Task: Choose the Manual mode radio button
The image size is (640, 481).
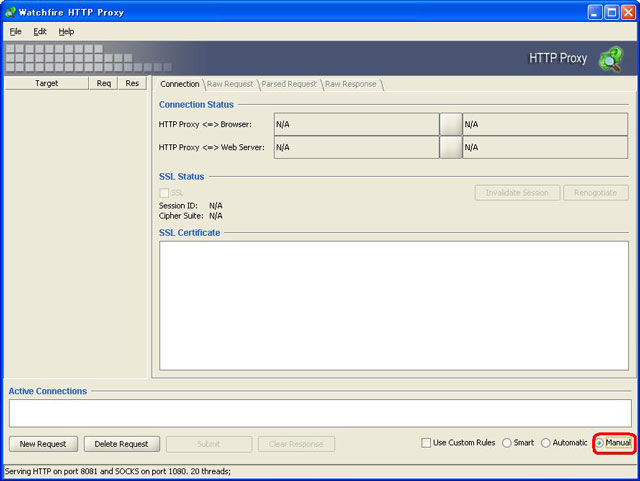Action: [600, 443]
